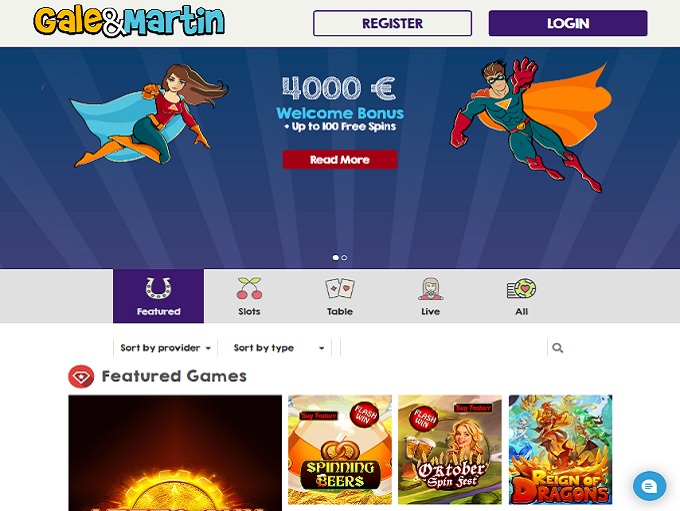Open the Spinning Beers game thumbnail
The height and width of the screenshot is (511, 680).
click(340, 449)
